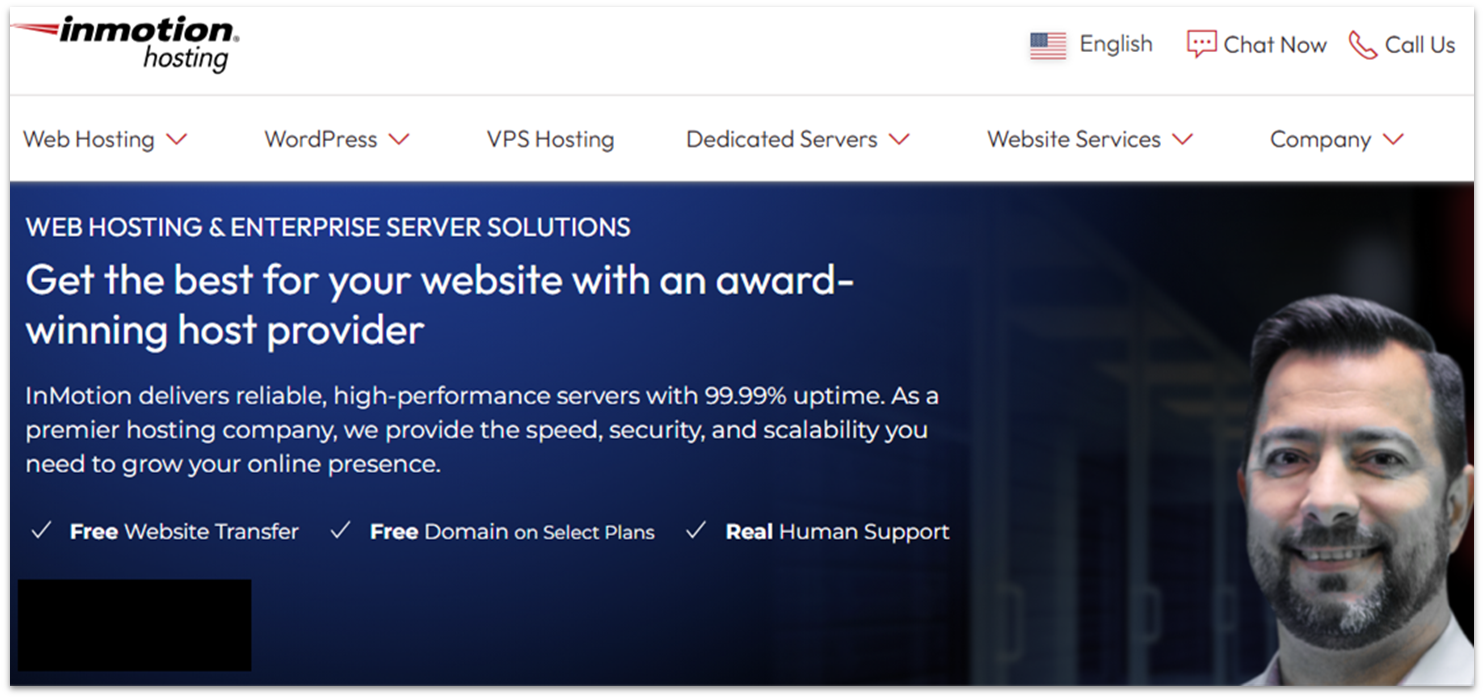Screen dimensions: 1484x699
Task: Click the InMotion Hosting logo
Action: (126, 43)
